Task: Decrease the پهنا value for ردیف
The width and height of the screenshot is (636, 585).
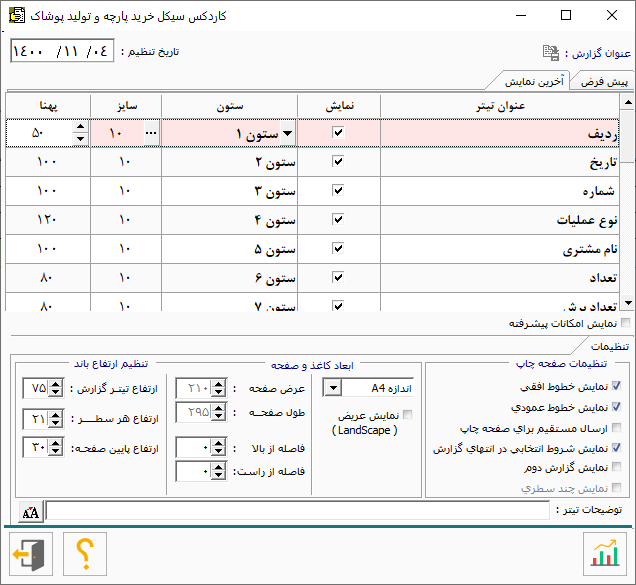Action: coord(80,139)
